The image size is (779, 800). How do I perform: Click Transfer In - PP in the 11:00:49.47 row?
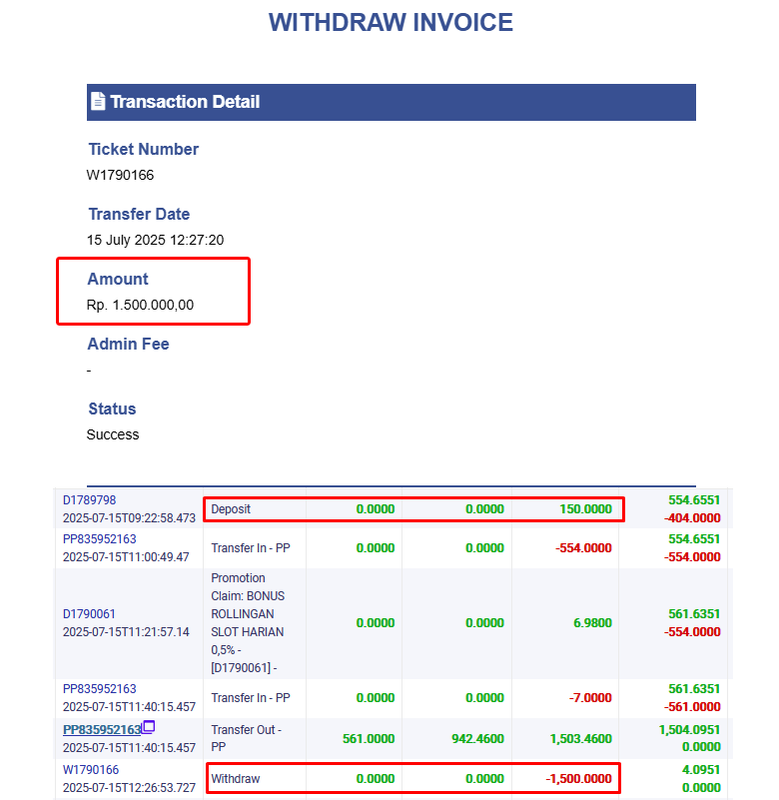pyautogui.click(x=250, y=548)
